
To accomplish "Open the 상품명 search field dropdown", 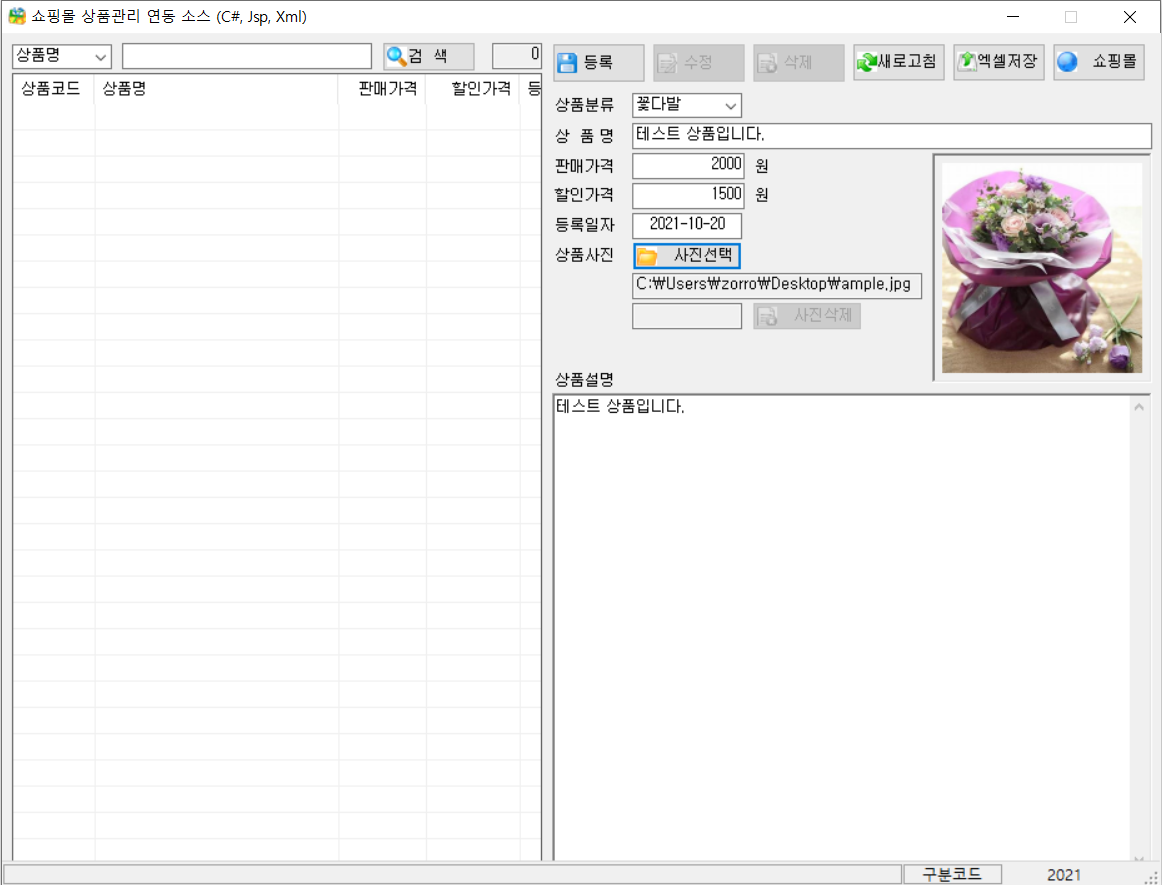I will click(101, 57).
